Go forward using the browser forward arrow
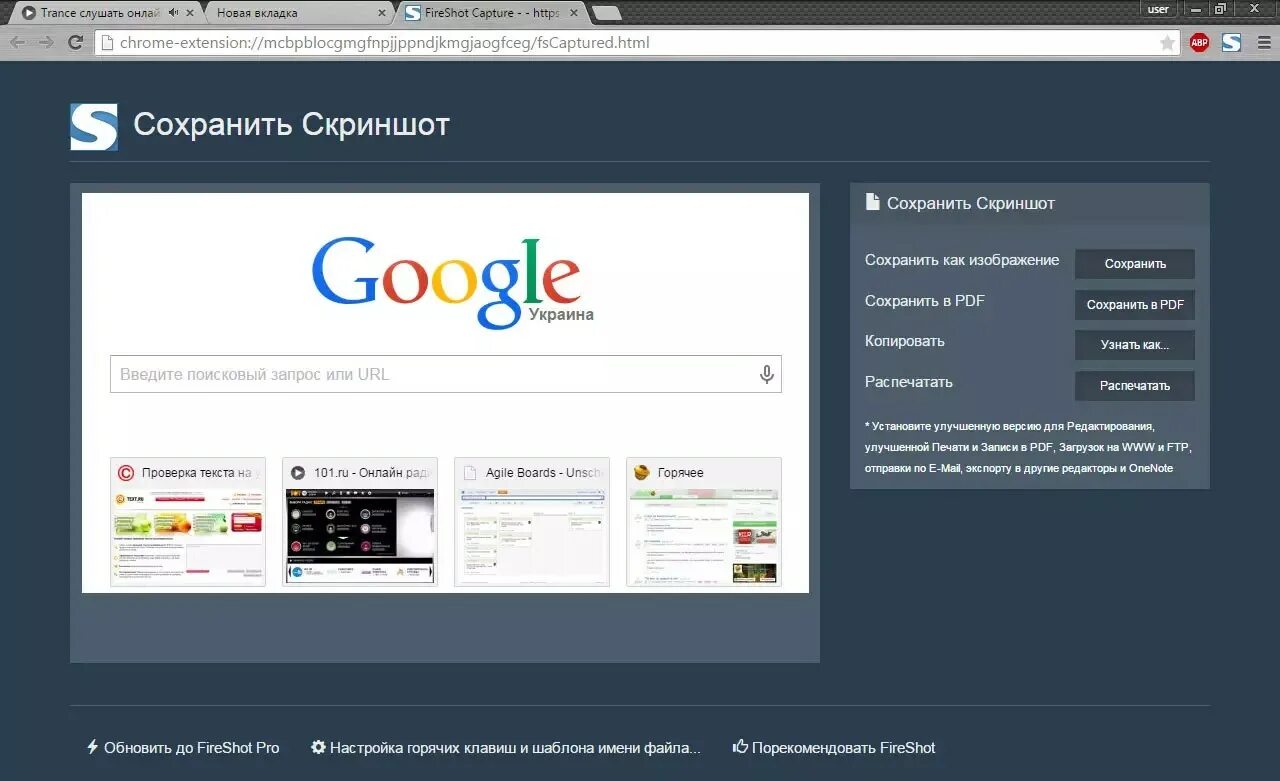Screen dimensions: 1280x781 click(46, 42)
